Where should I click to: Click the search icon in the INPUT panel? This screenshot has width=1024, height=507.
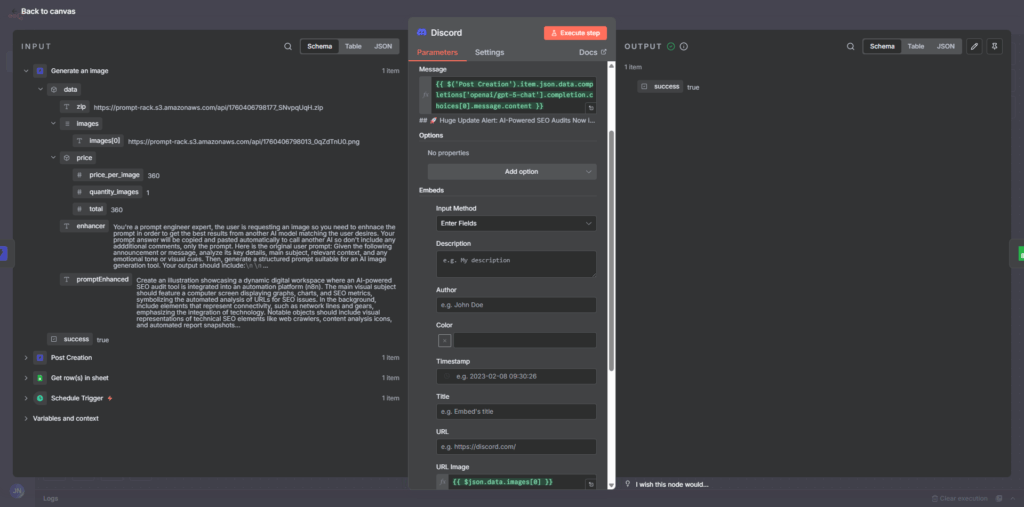(288, 46)
